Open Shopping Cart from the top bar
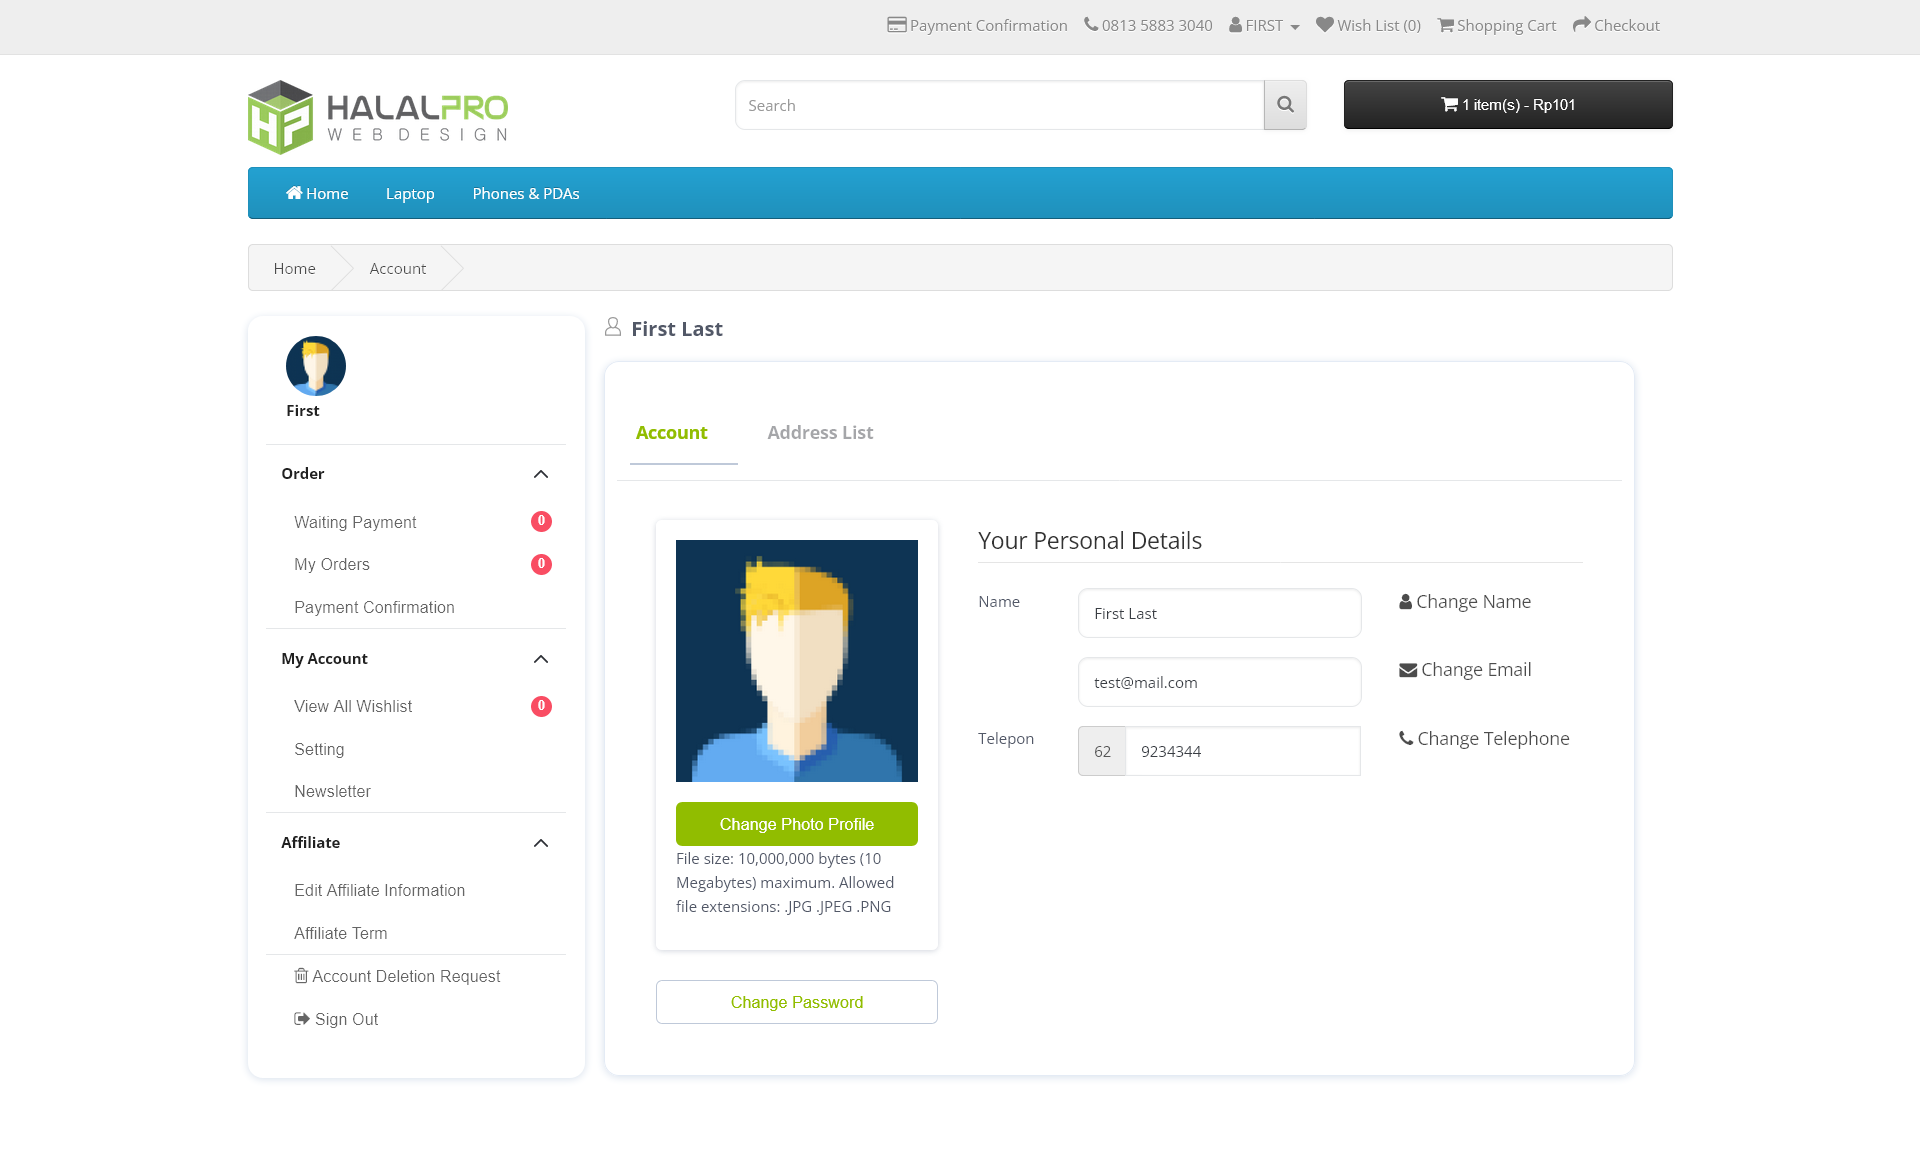Screen dimensions: 1920x1165 [x=1496, y=25]
